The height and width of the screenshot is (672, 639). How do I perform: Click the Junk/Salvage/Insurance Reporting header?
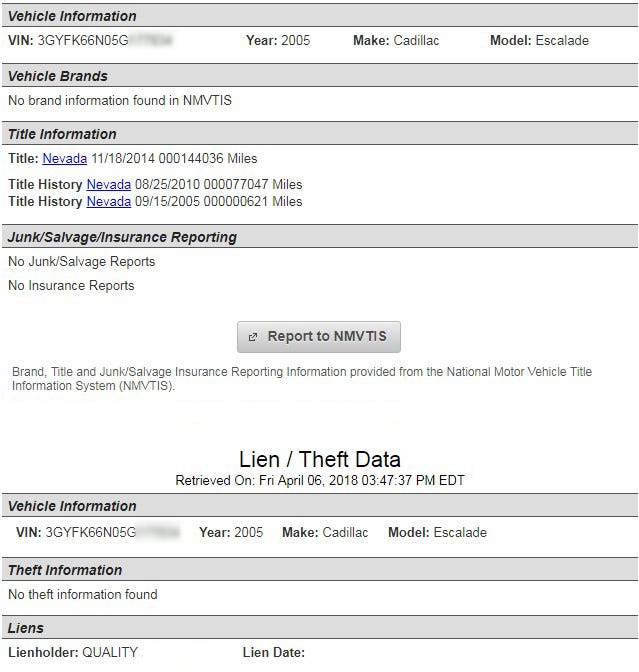pos(320,237)
